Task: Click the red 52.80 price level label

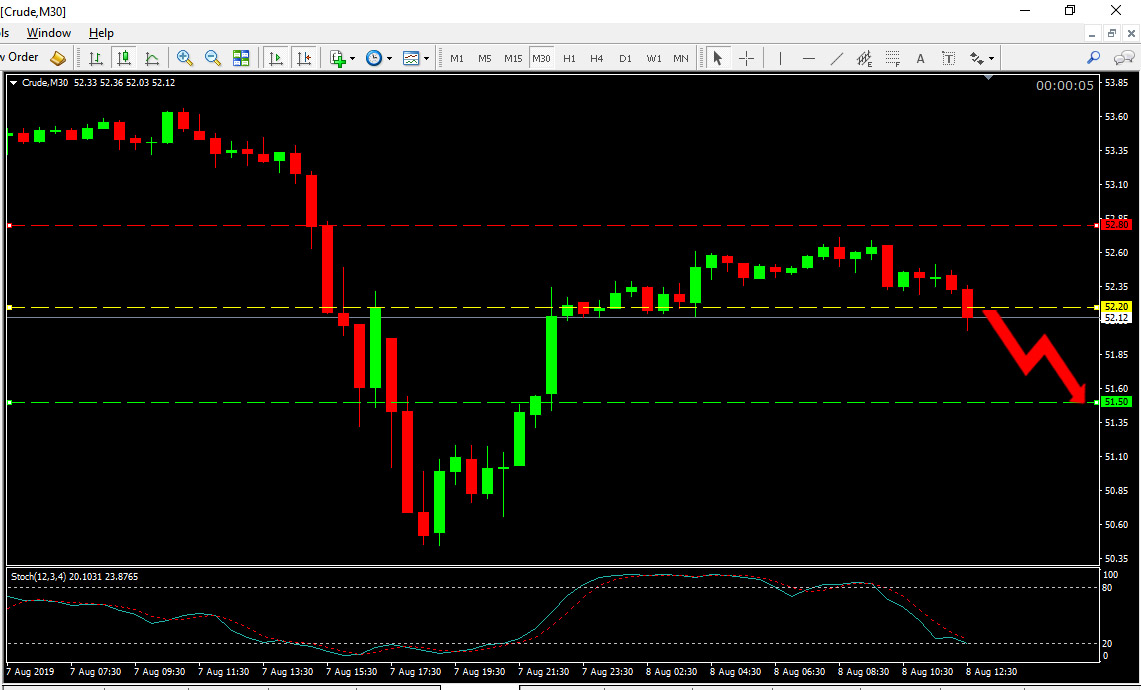Action: (1117, 226)
